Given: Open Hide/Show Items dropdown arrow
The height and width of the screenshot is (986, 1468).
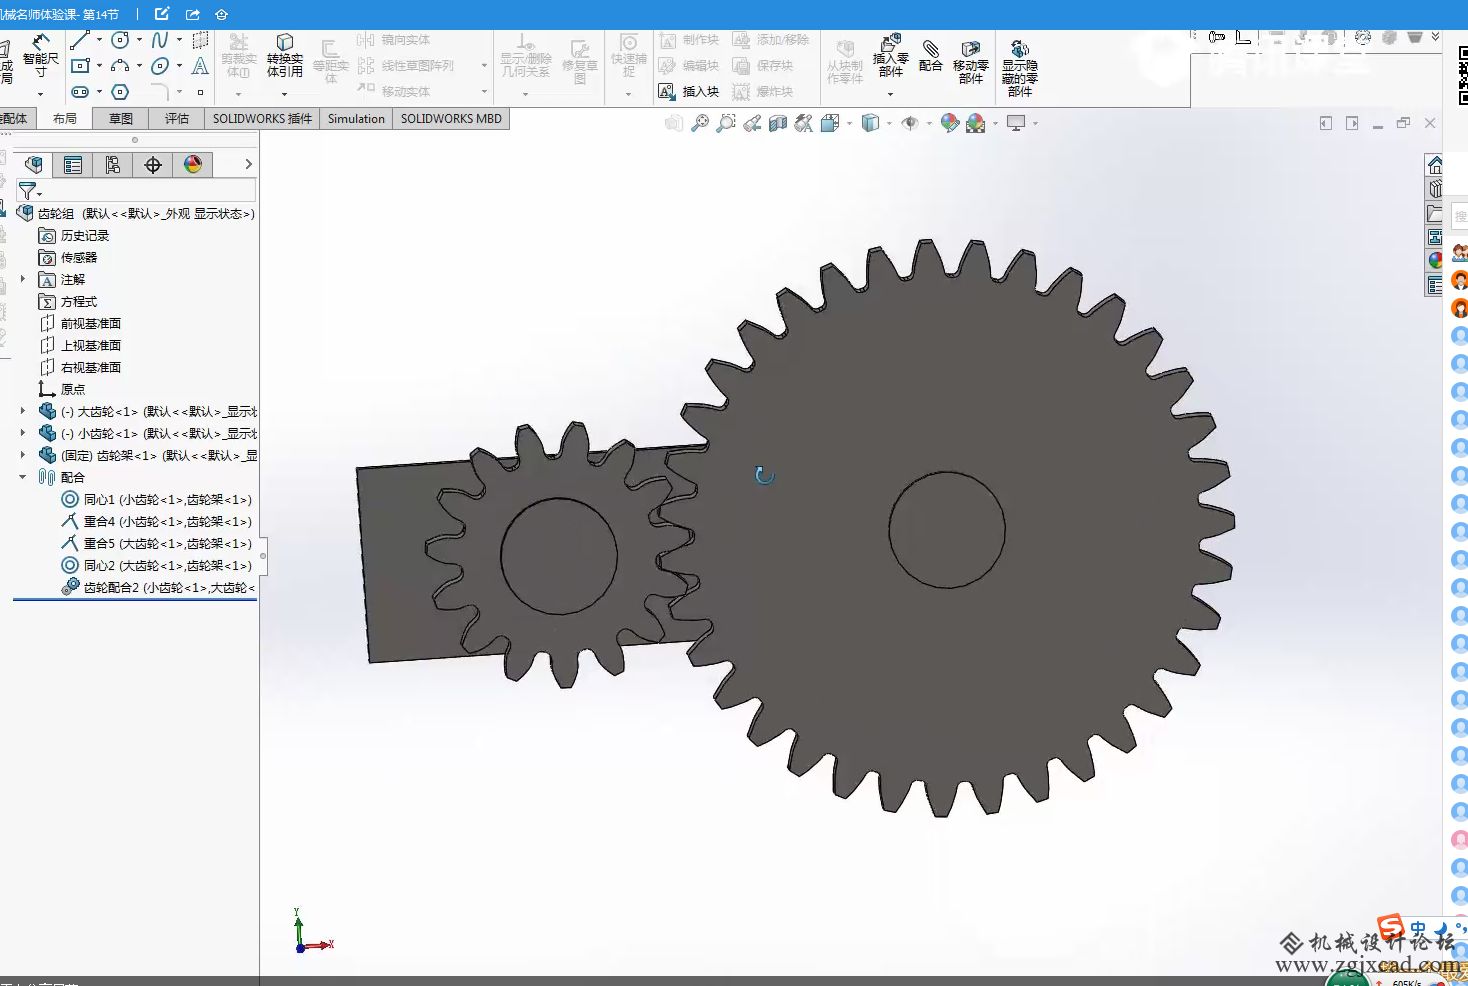Looking at the screenshot, I should [929, 123].
